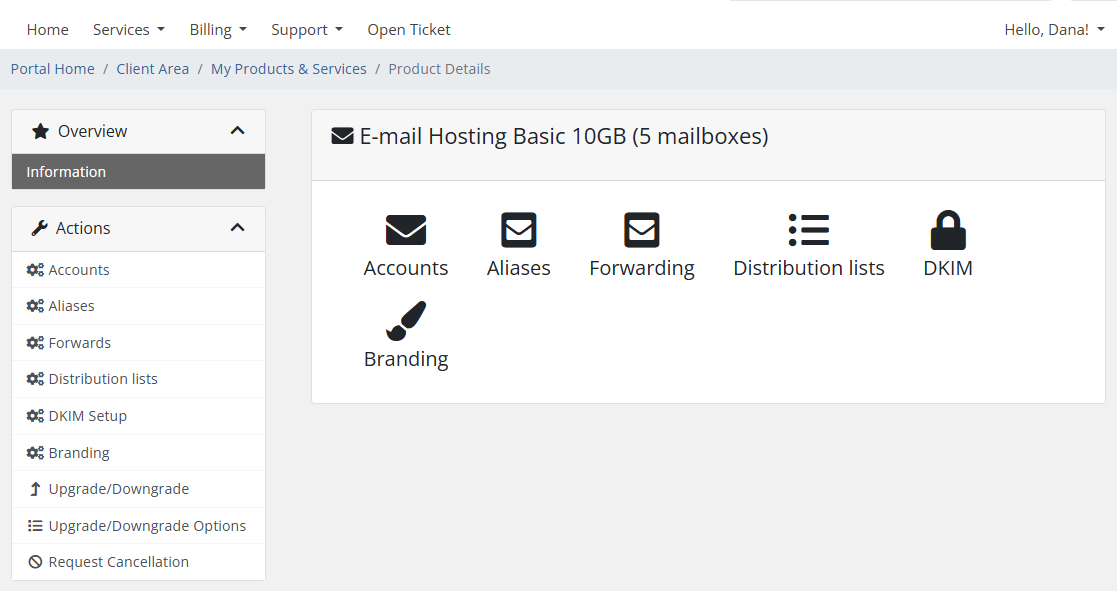Open the Forwarding icon in main panel
Image resolution: width=1117 pixels, height=591 pixels.
point(641,230)
